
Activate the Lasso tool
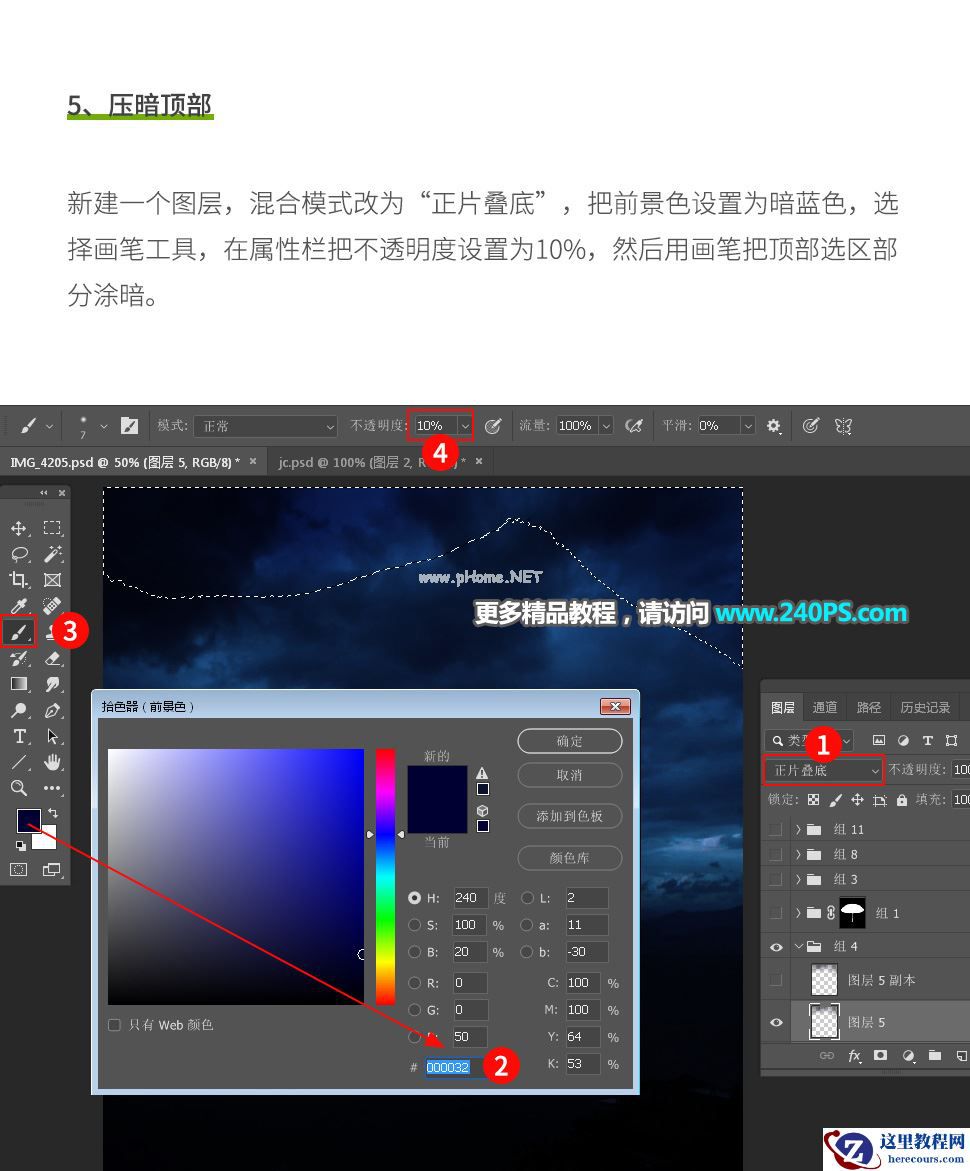pos(20,554)
